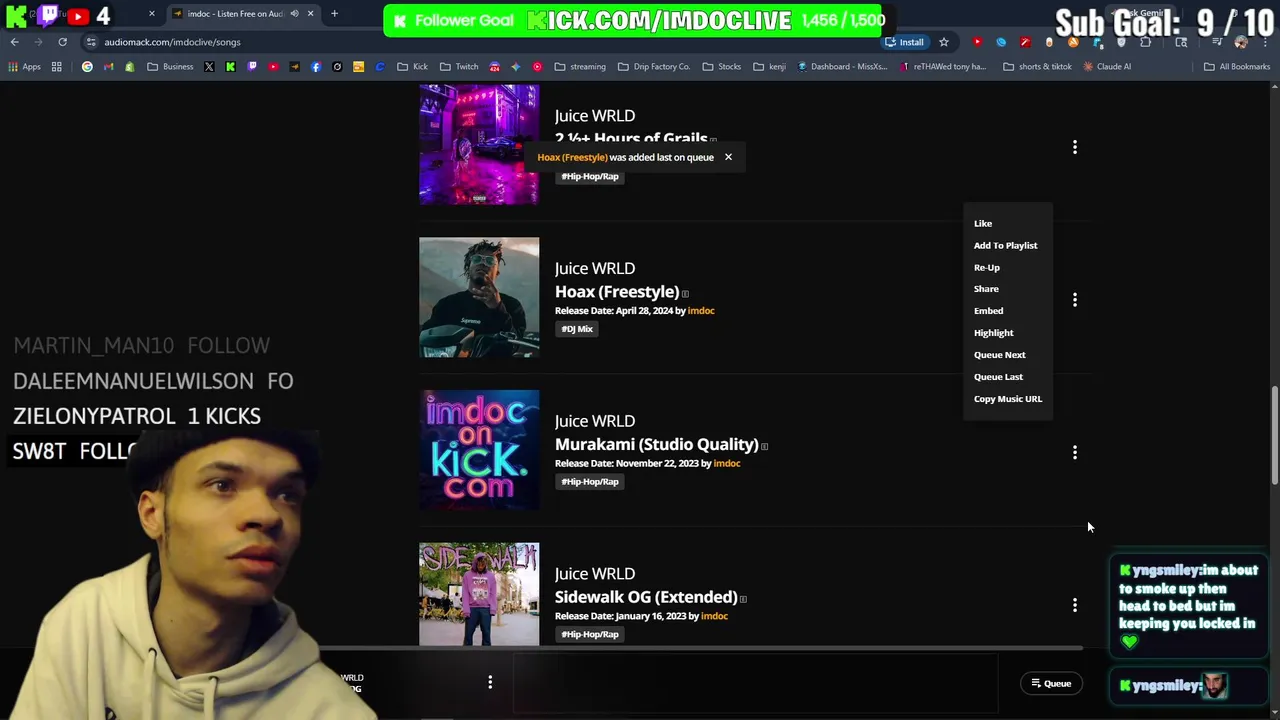Viewport: 1280px width, 720px height.
Task: Open the Apps bookmarks shortcut
Action: tap(25, 67)
